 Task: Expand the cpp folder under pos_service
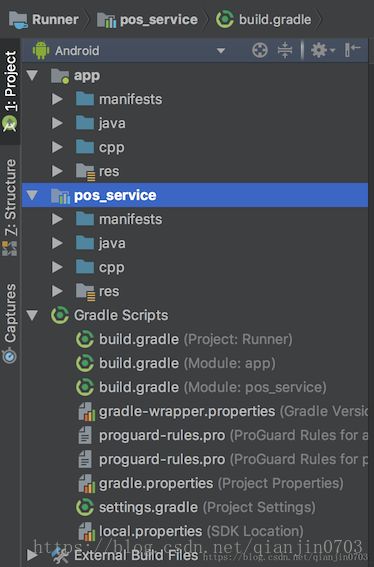[57, 267]
